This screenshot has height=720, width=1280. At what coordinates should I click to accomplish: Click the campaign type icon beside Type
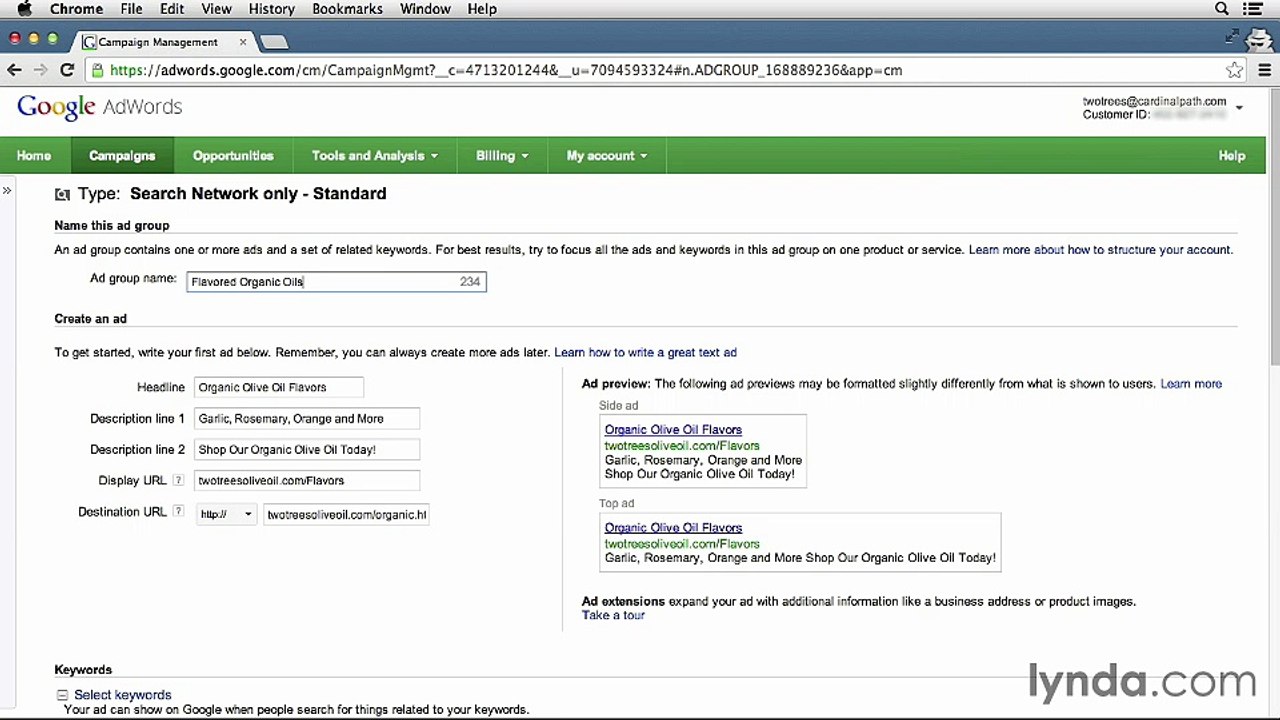[x=62, y=194]
